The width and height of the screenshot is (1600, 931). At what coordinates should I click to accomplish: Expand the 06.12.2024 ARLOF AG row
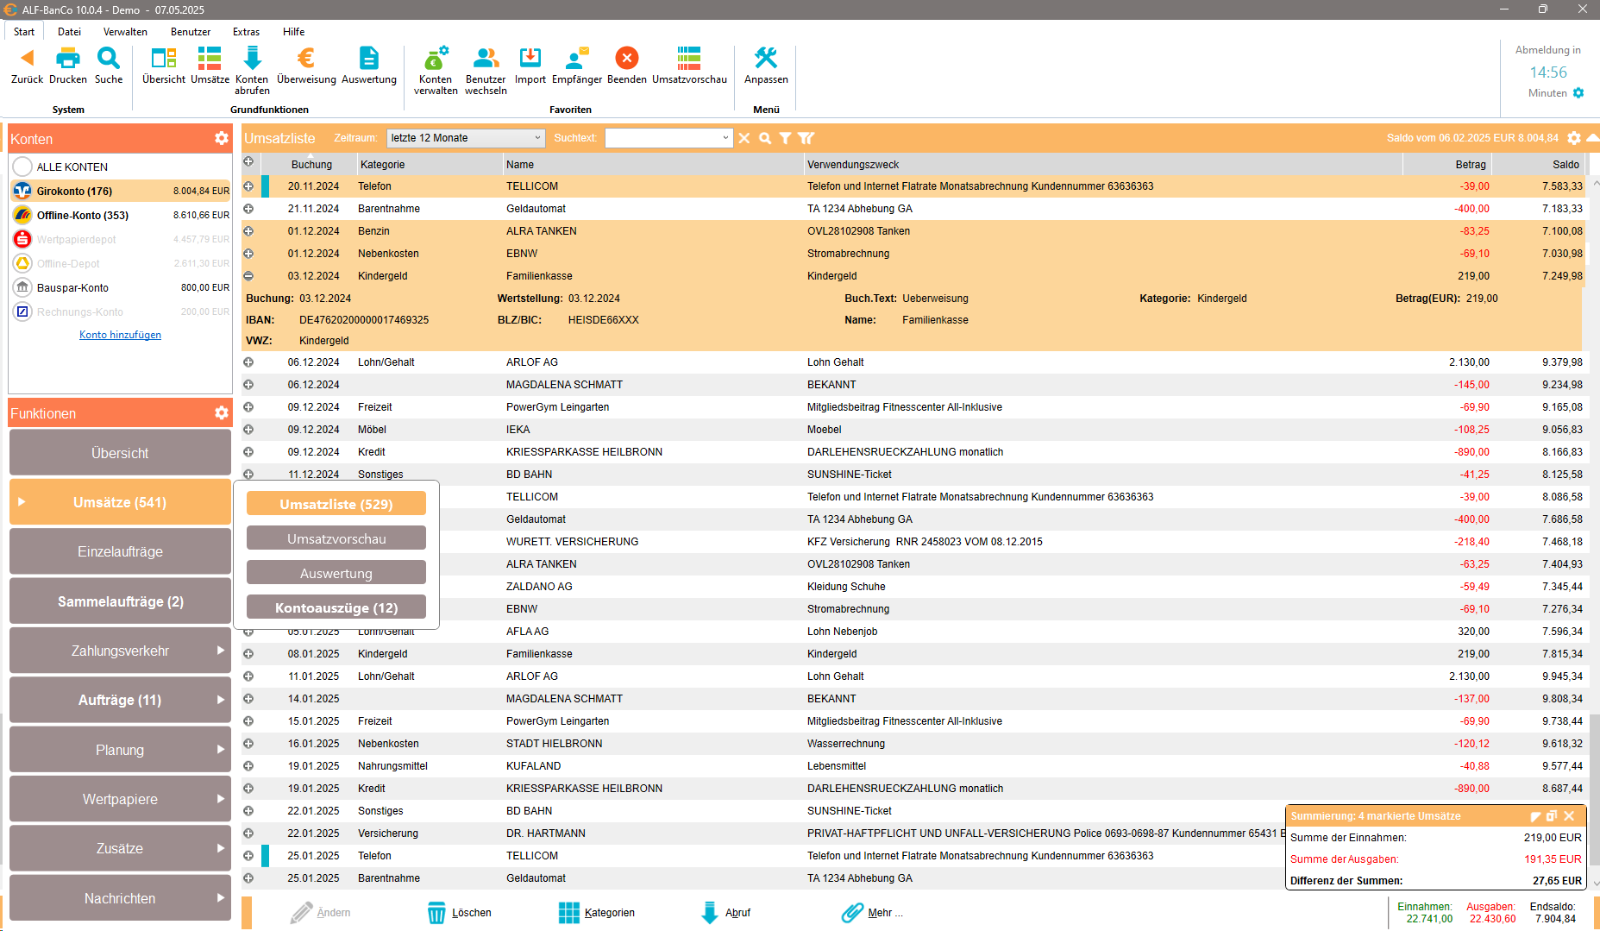pos(248,362)
